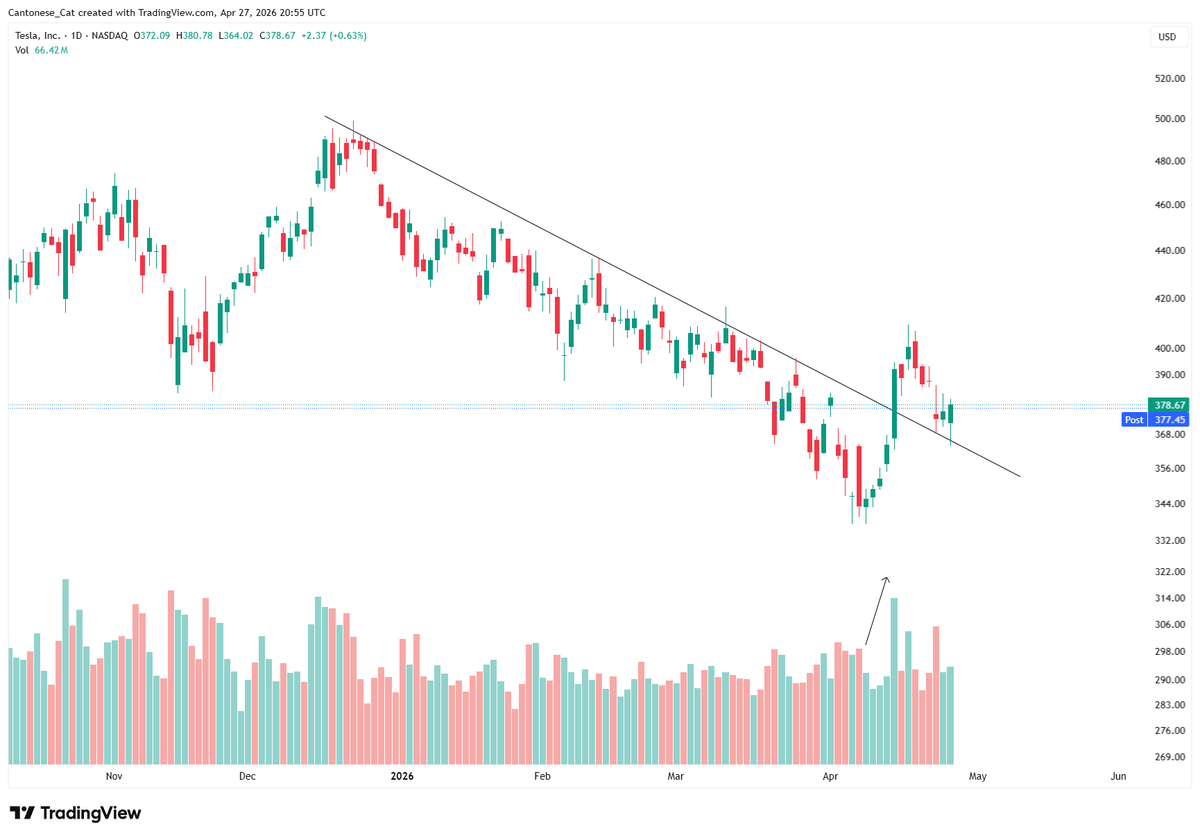Click the 420.00 price axis label
Viewport: 1200px width, 838px height.
pyautogui.click(x=1169, y=299)
